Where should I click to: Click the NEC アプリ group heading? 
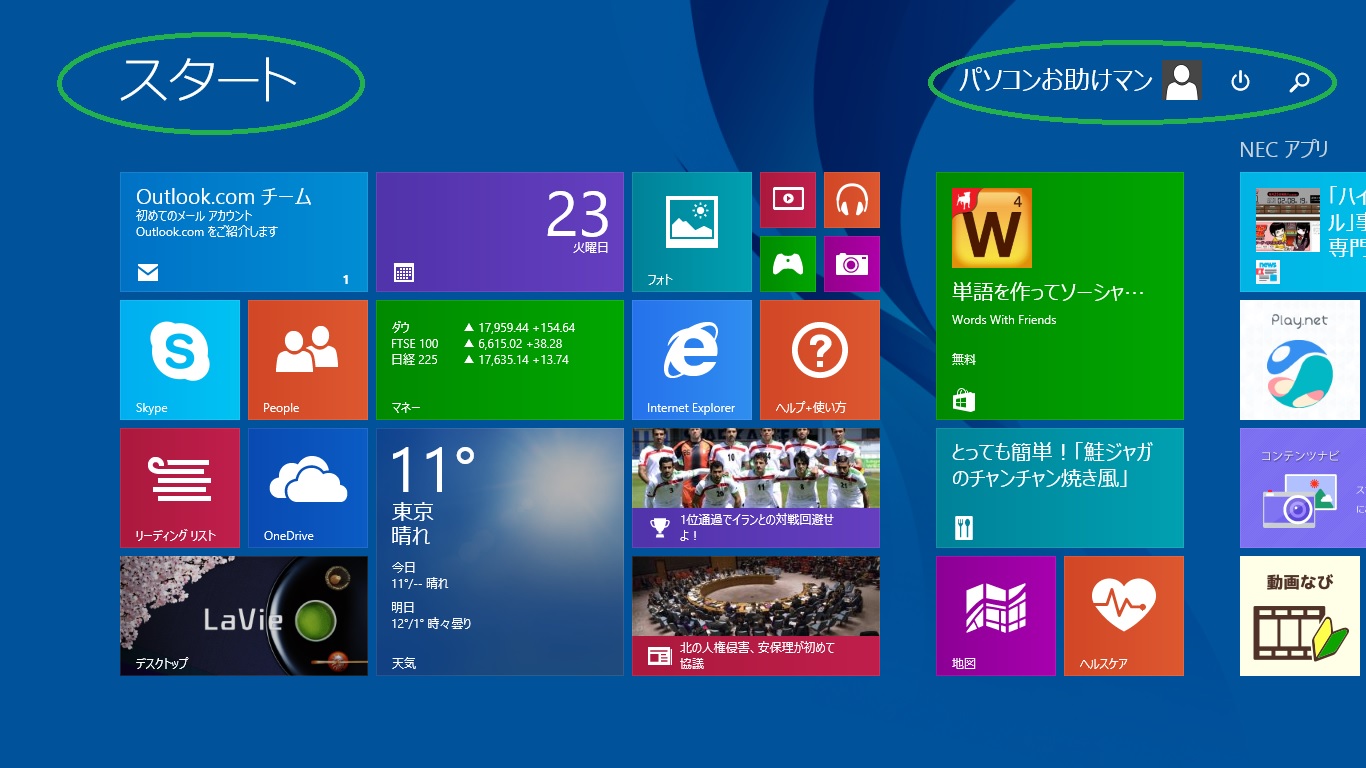pyautogui.click(x=1284, y=149)
